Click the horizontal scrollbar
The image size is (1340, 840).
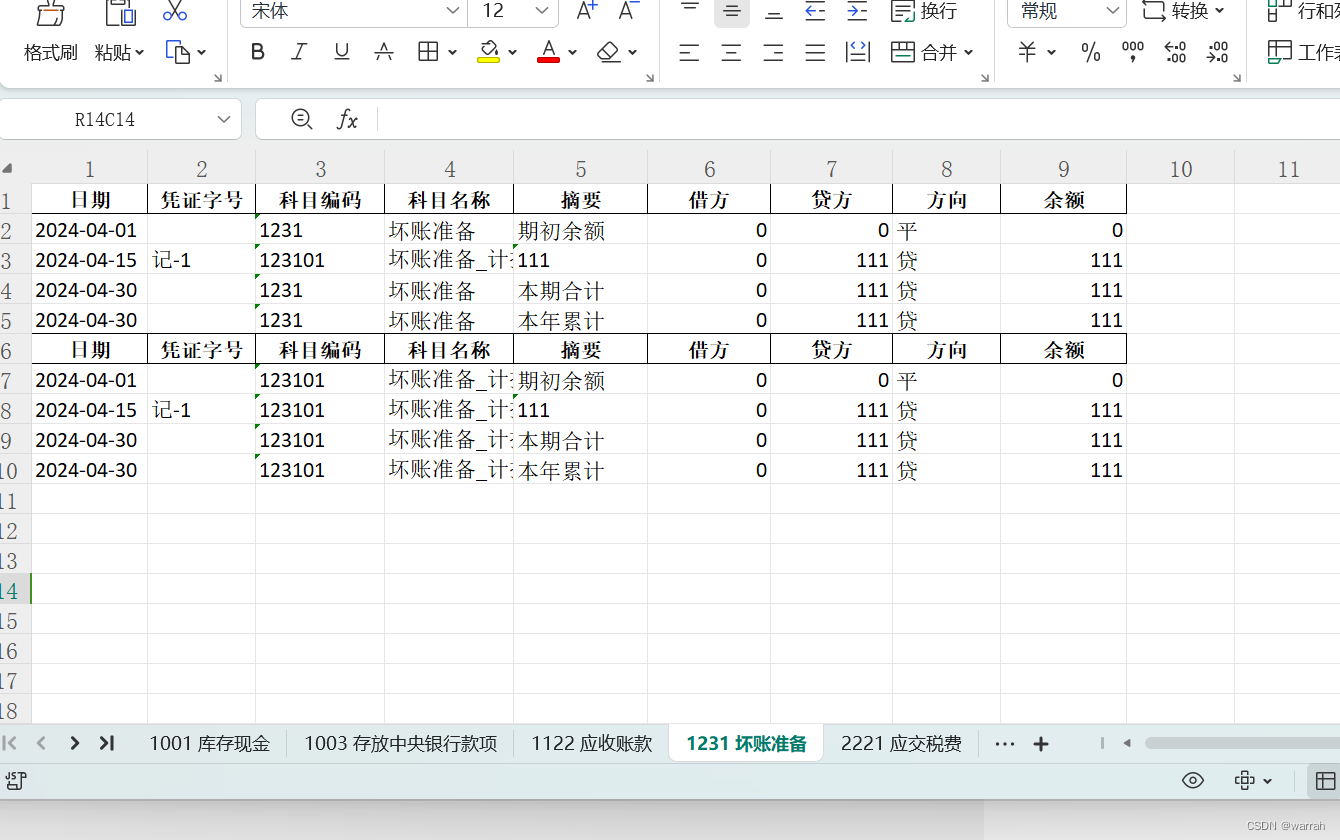(x=1242, y=743)
